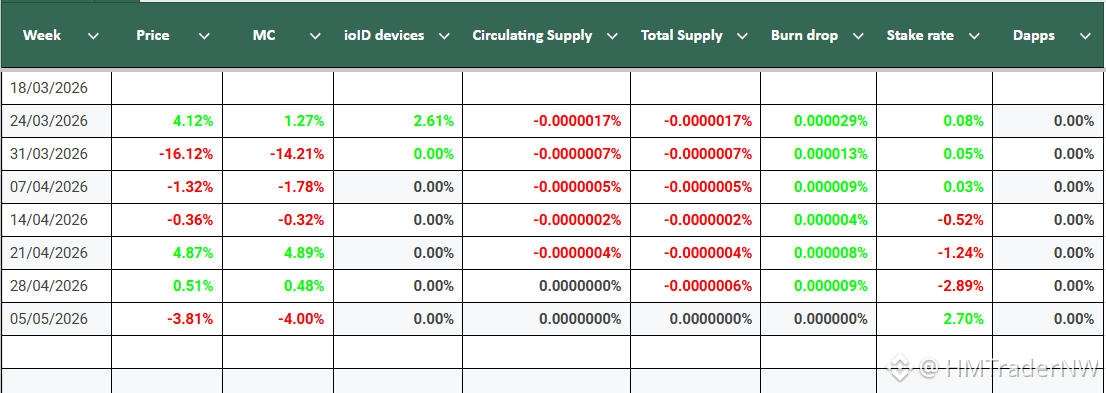
Task: Select the Circulating Supply header label
Action: pos(533,35)
